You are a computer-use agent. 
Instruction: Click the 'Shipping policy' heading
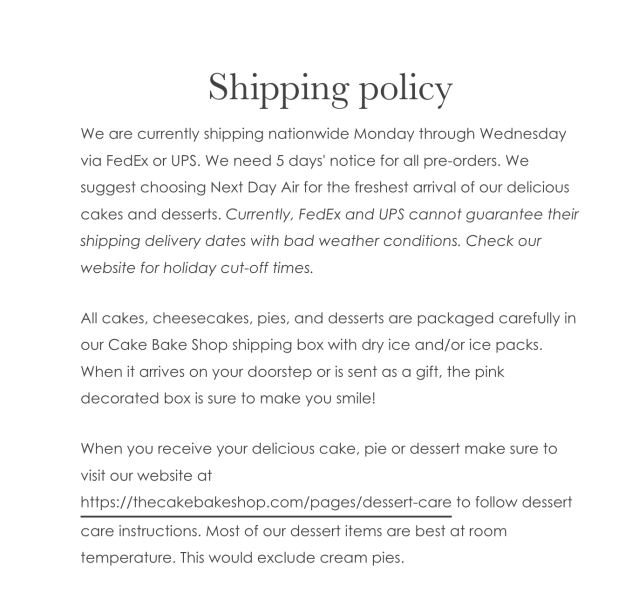point(330,89)
